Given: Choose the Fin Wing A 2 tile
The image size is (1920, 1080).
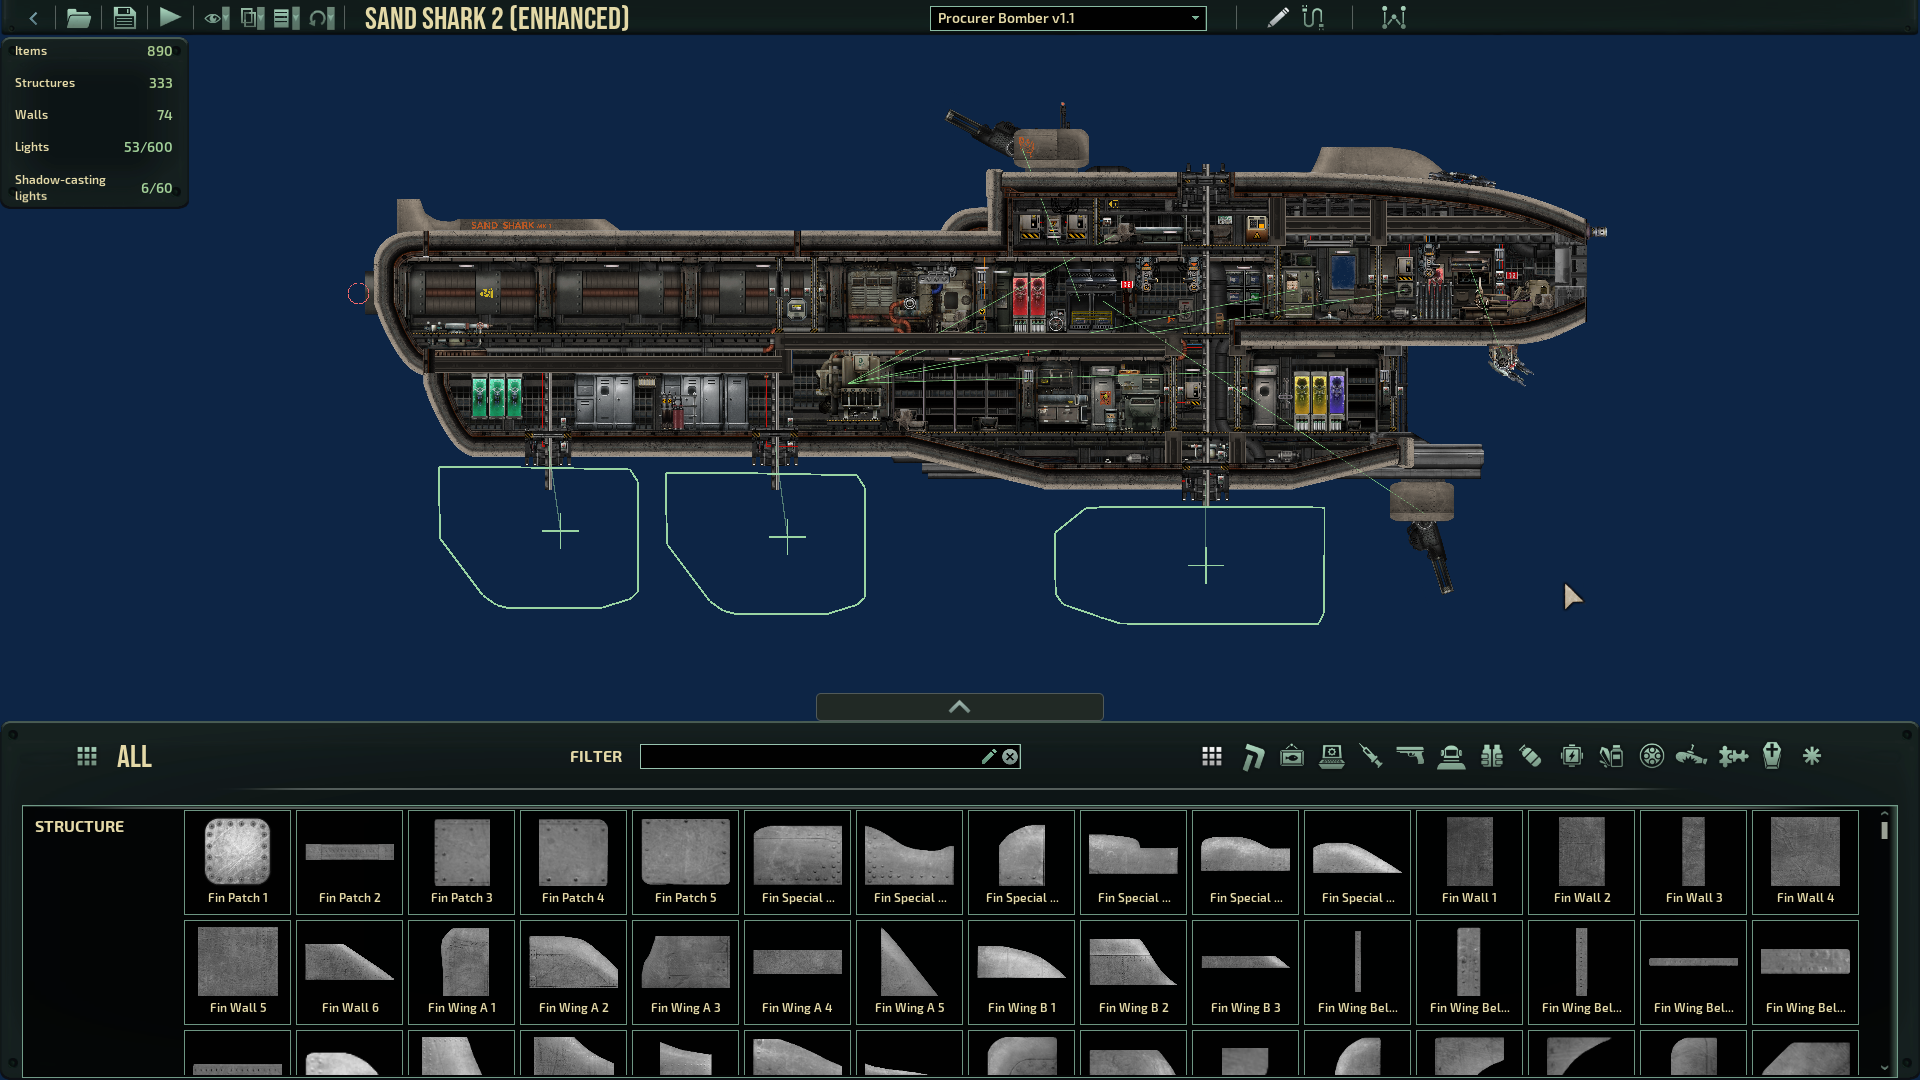Looking at the screenshot, I should point(574,972).
